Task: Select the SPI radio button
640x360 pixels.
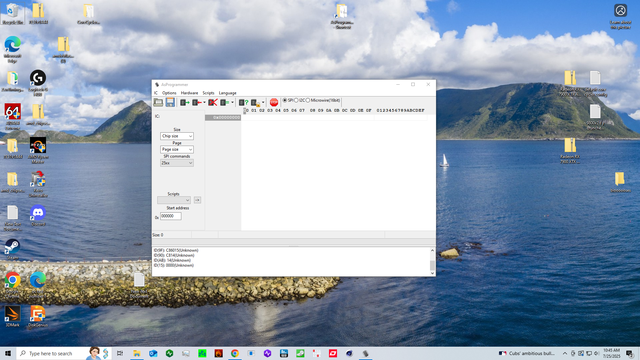Action: (x=285, y=100)
